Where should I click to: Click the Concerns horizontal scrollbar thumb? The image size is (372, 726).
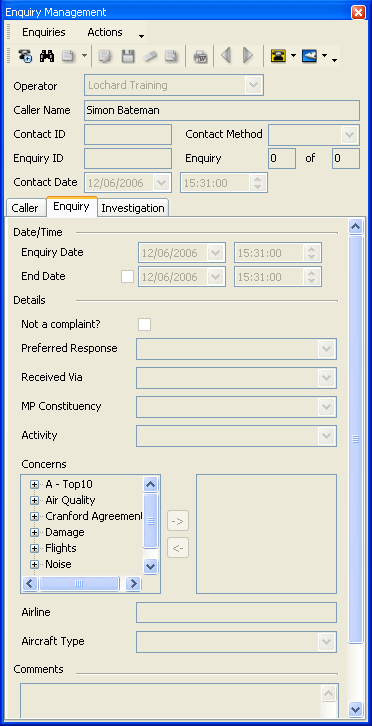[79, 583]
